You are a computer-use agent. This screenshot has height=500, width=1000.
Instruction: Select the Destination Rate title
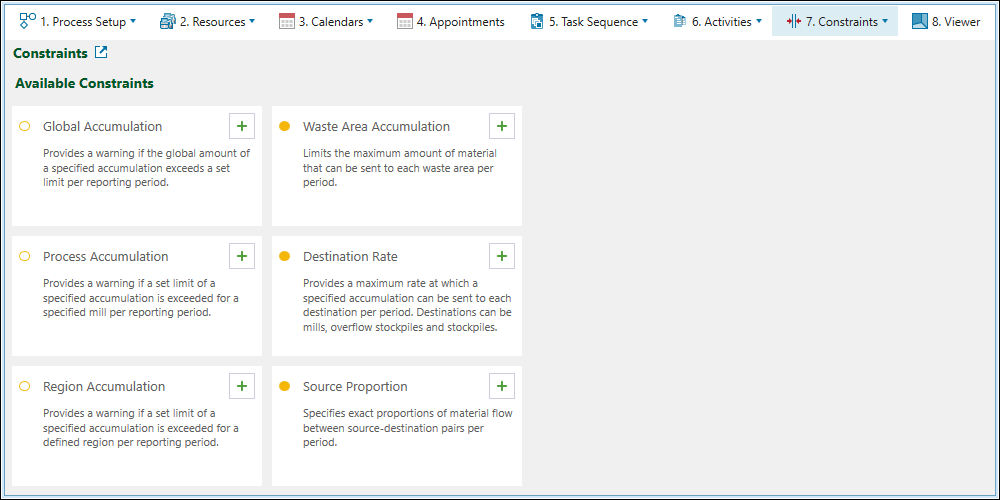coord(350,256)
